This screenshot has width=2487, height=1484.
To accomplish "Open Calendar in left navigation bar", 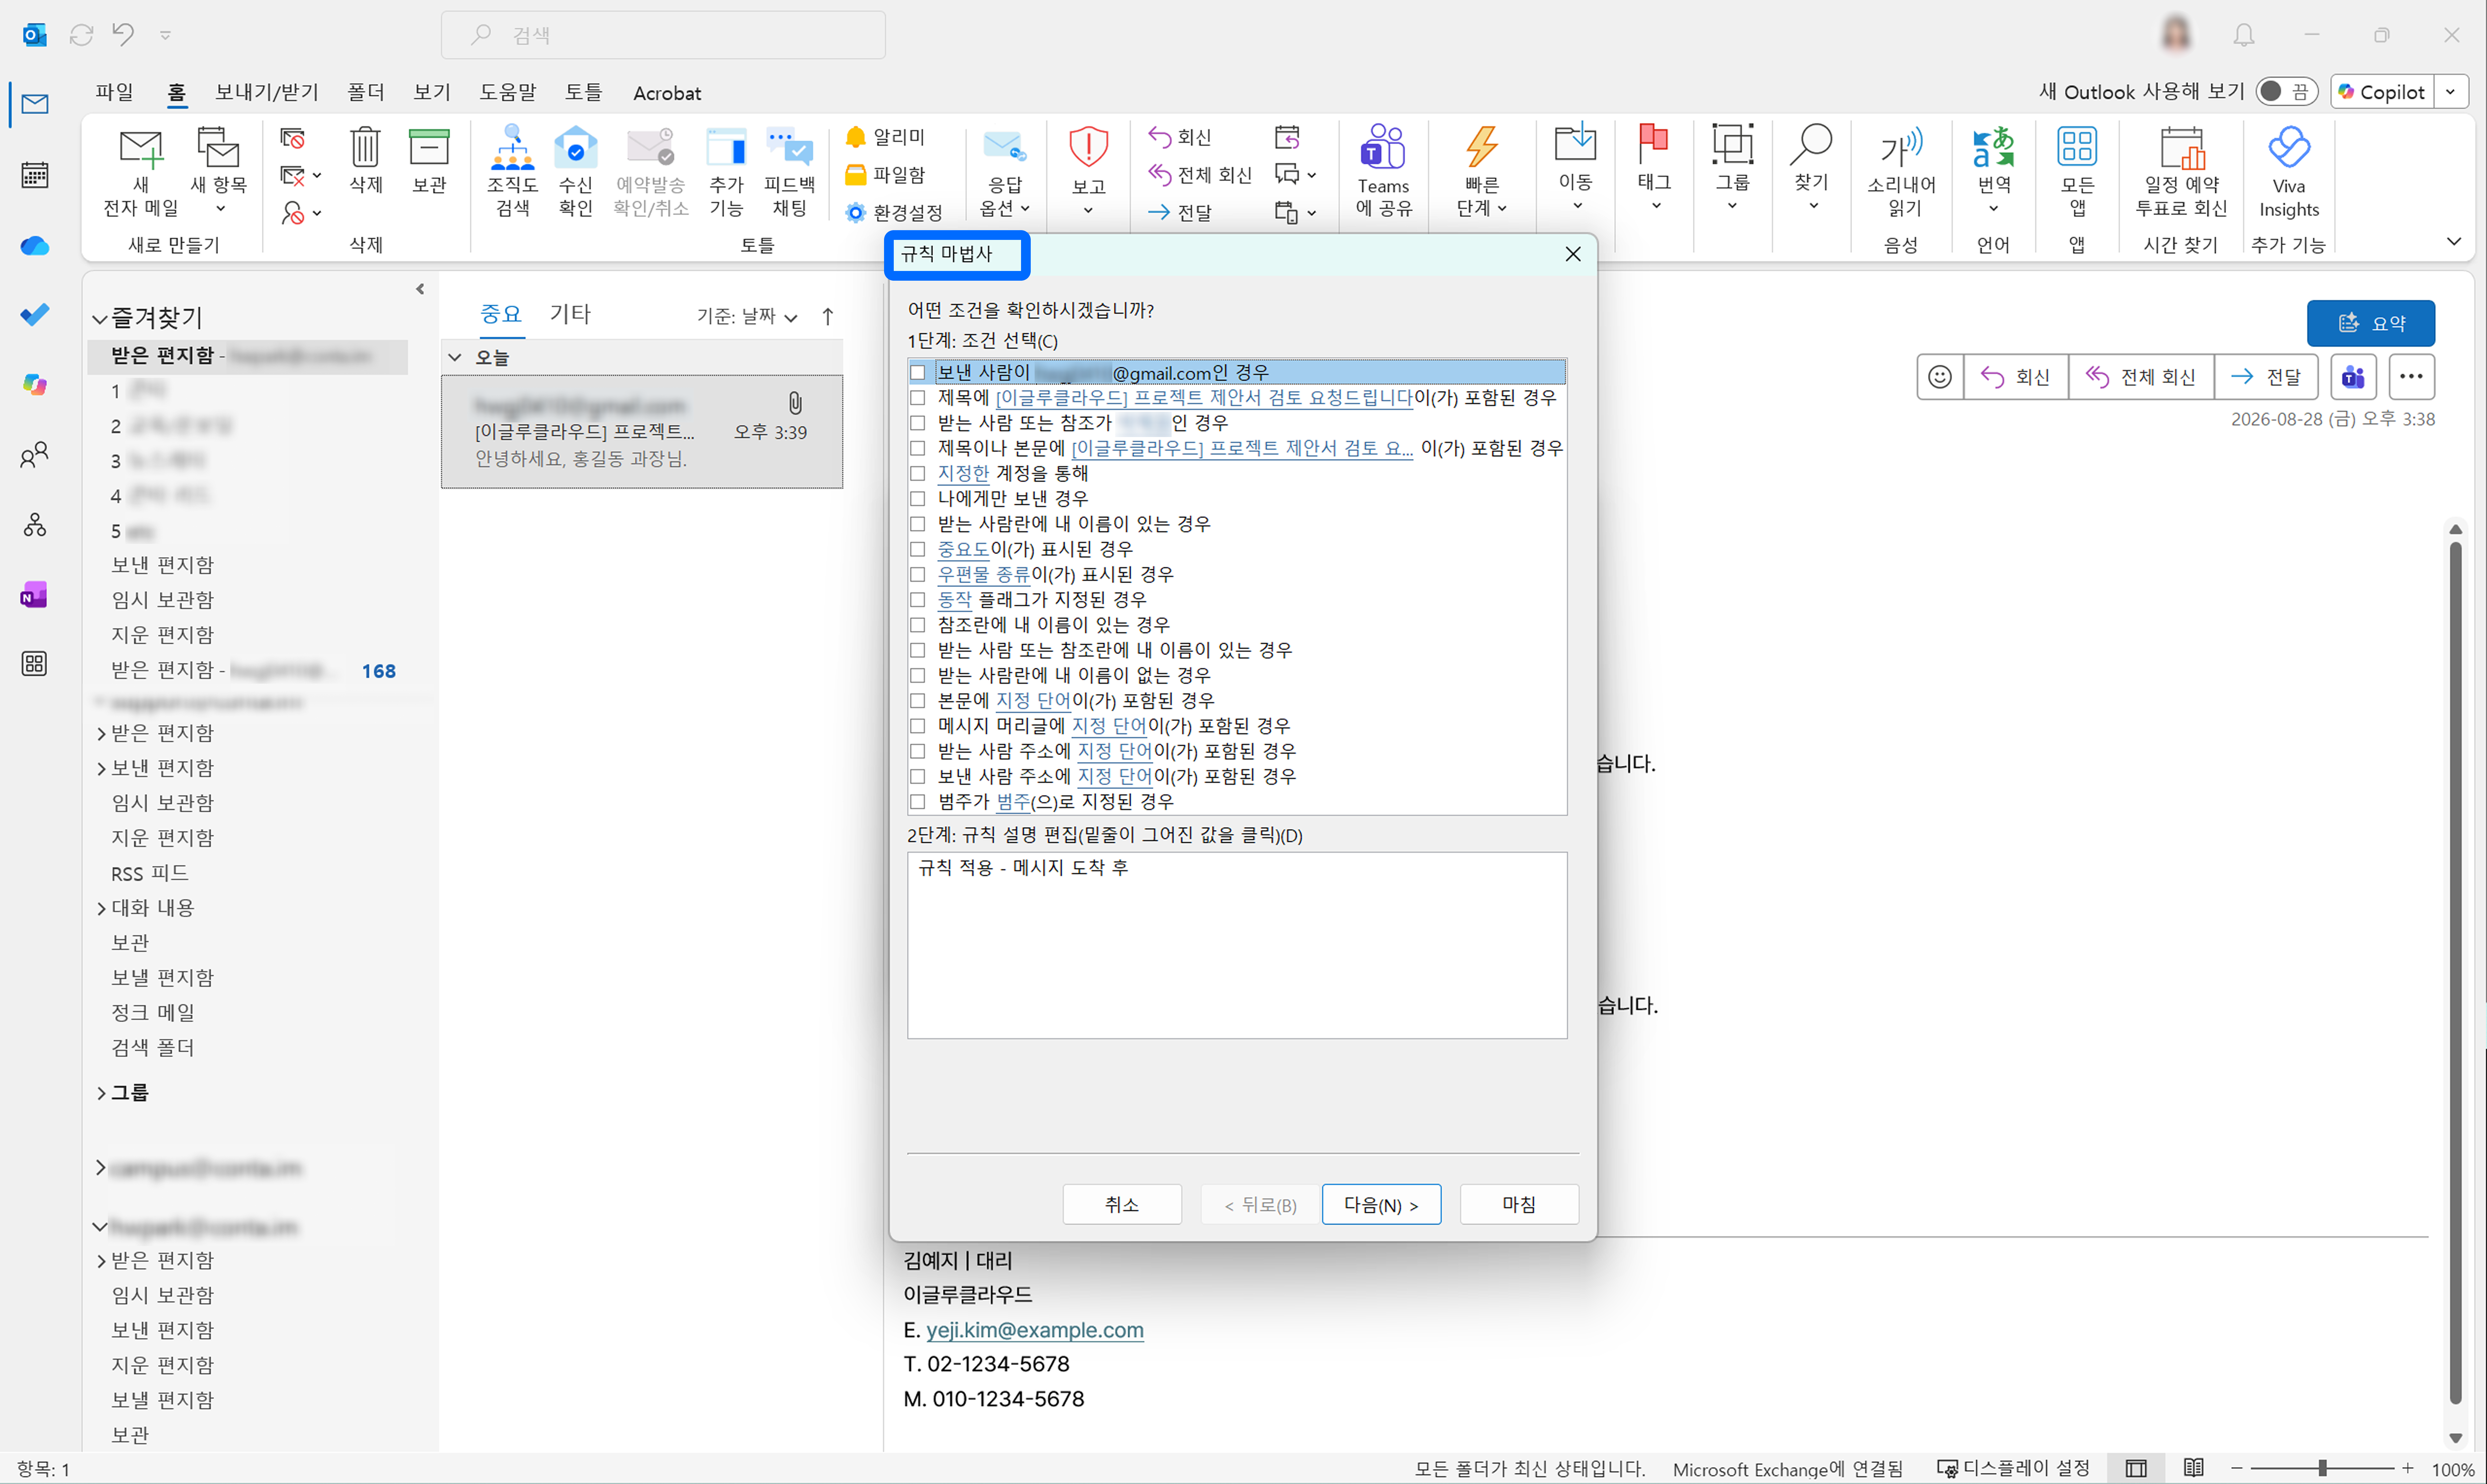I will pyautogui.click(x=35, y=175).
